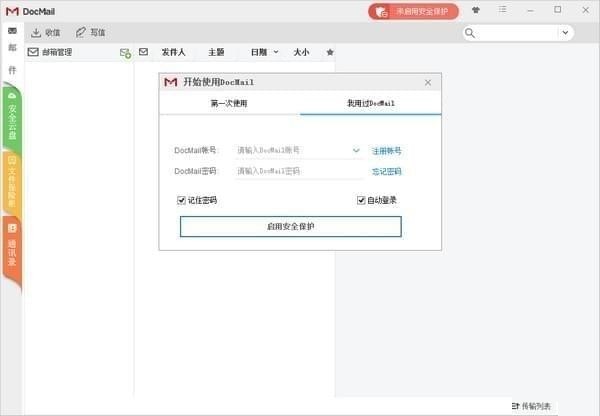Toggle the 记住密码 checkbox
The image size is (600, 416).
181,200
